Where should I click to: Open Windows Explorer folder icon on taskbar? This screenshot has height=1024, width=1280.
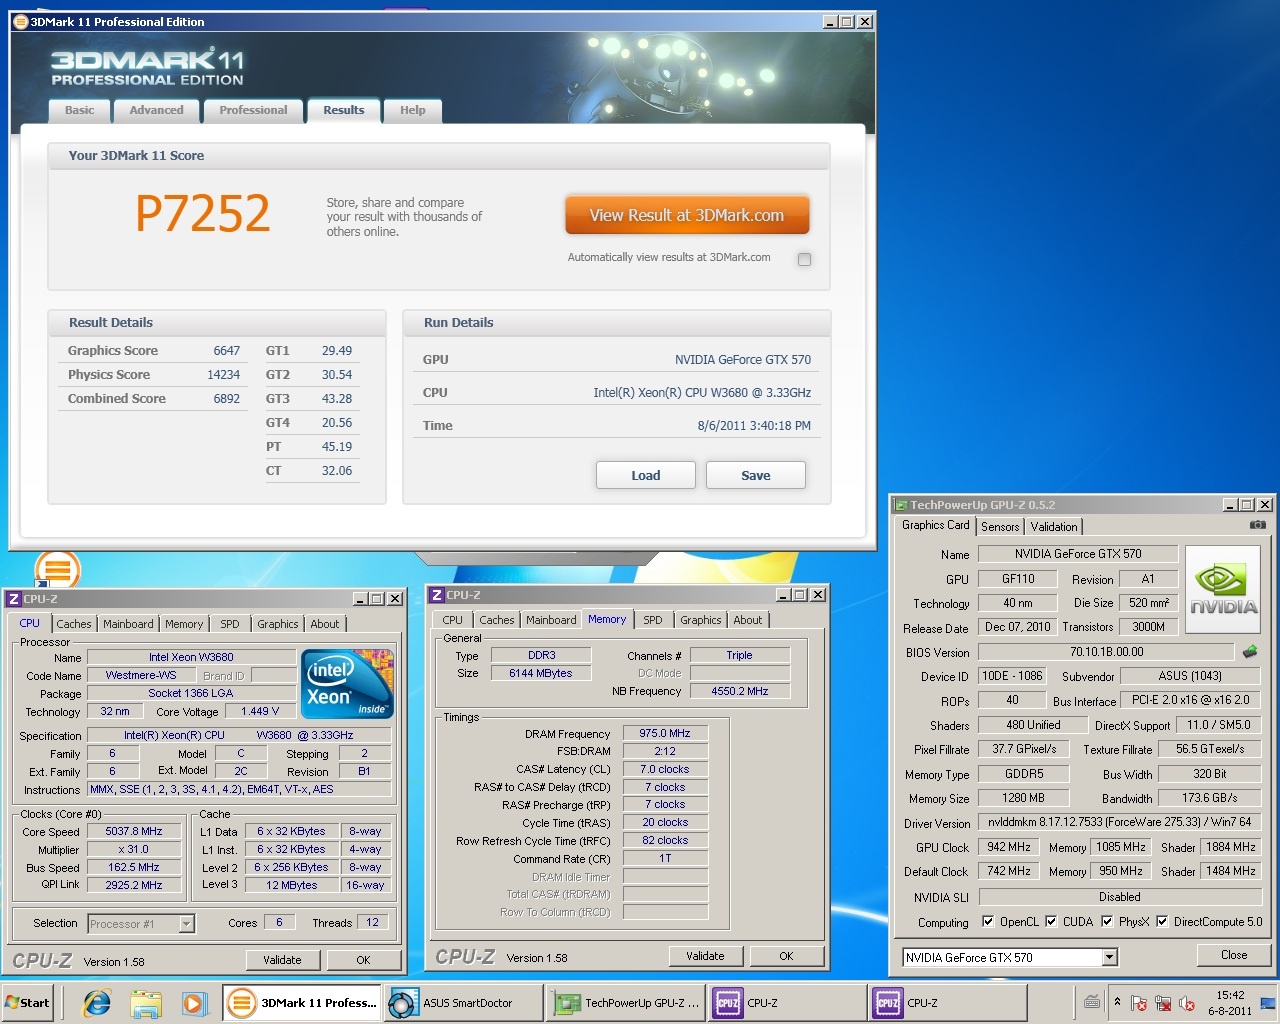point(146,1003)
